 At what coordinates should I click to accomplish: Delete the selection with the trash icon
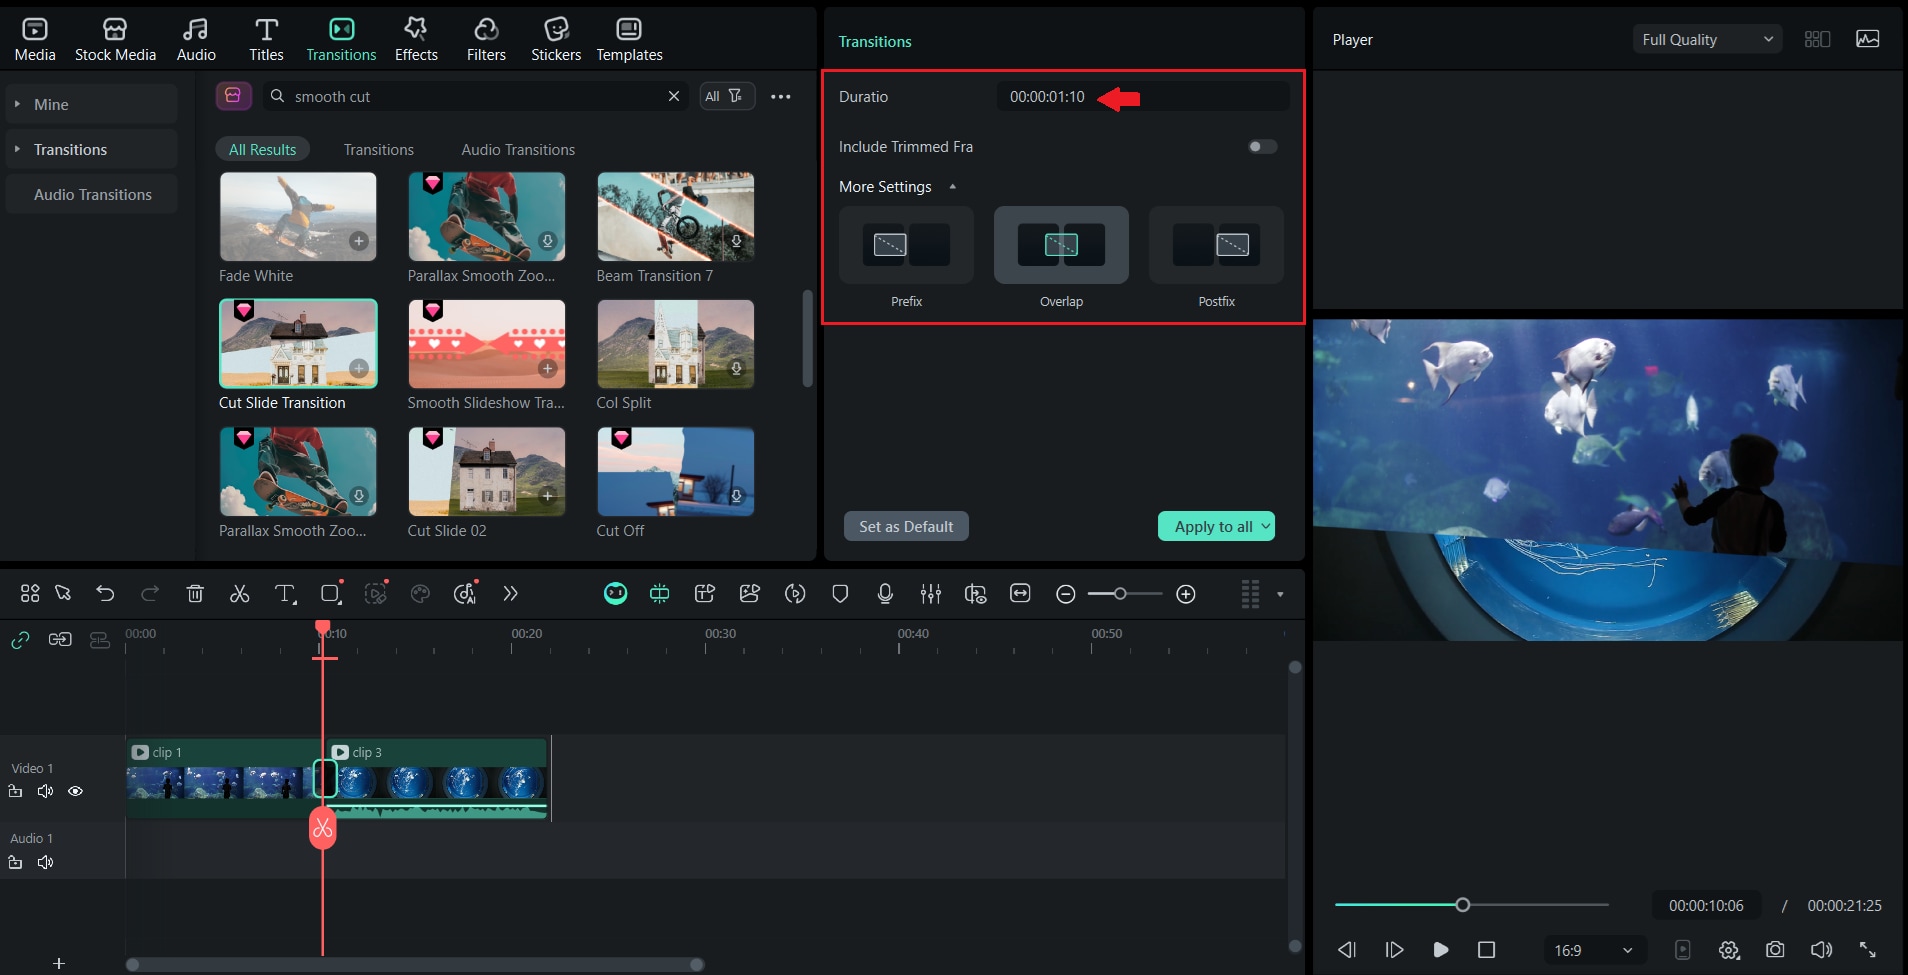coord(195,594)
